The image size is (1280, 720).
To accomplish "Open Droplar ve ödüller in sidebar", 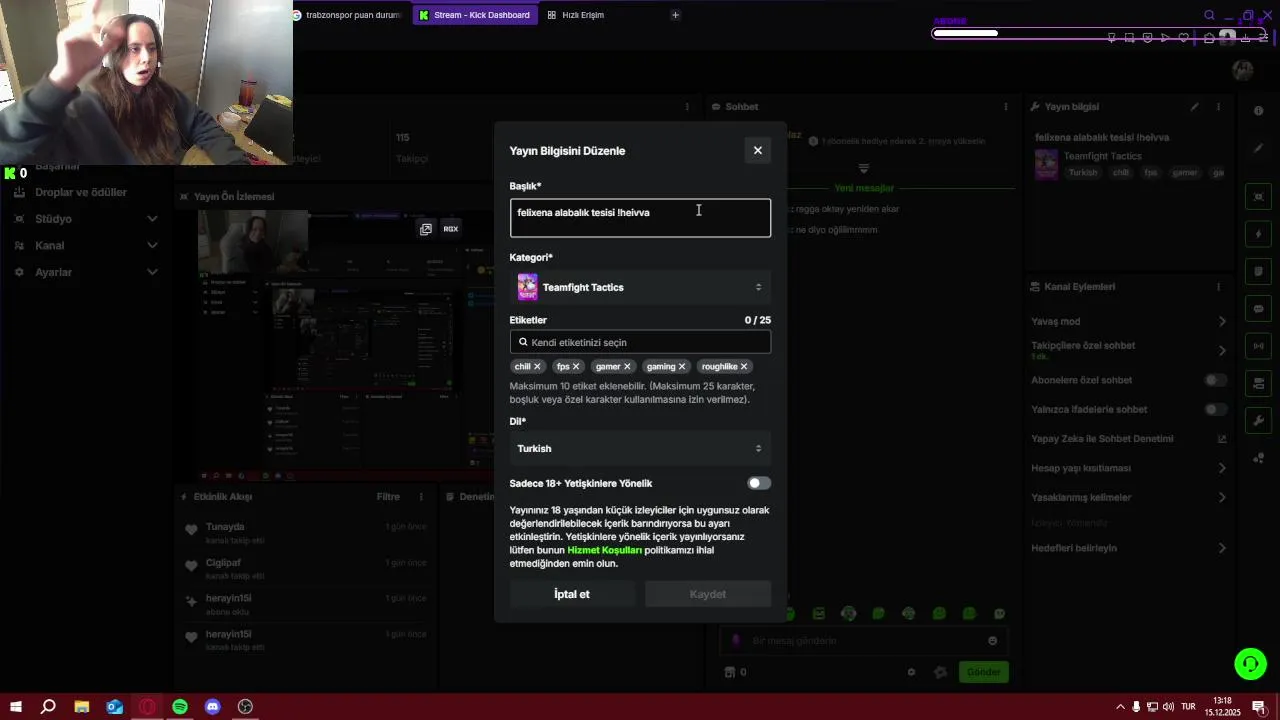I will (81, 192).
